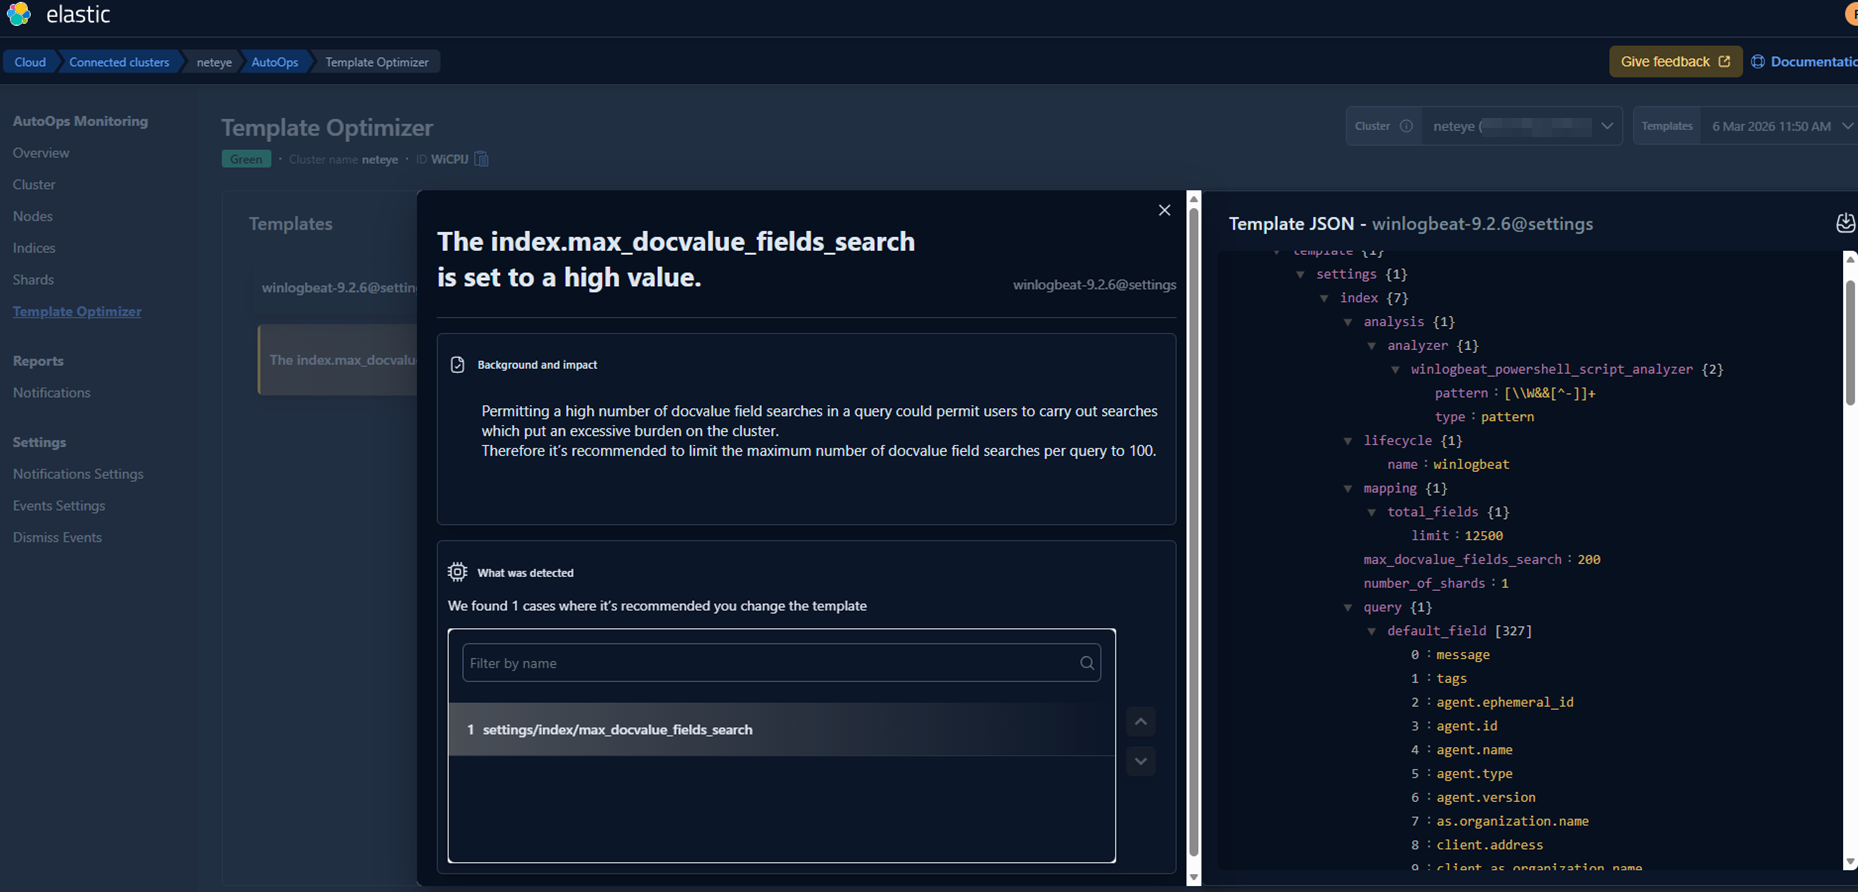
Task: Collapse the lifecycle node in JSON tree
Action: coord(1348,441)
